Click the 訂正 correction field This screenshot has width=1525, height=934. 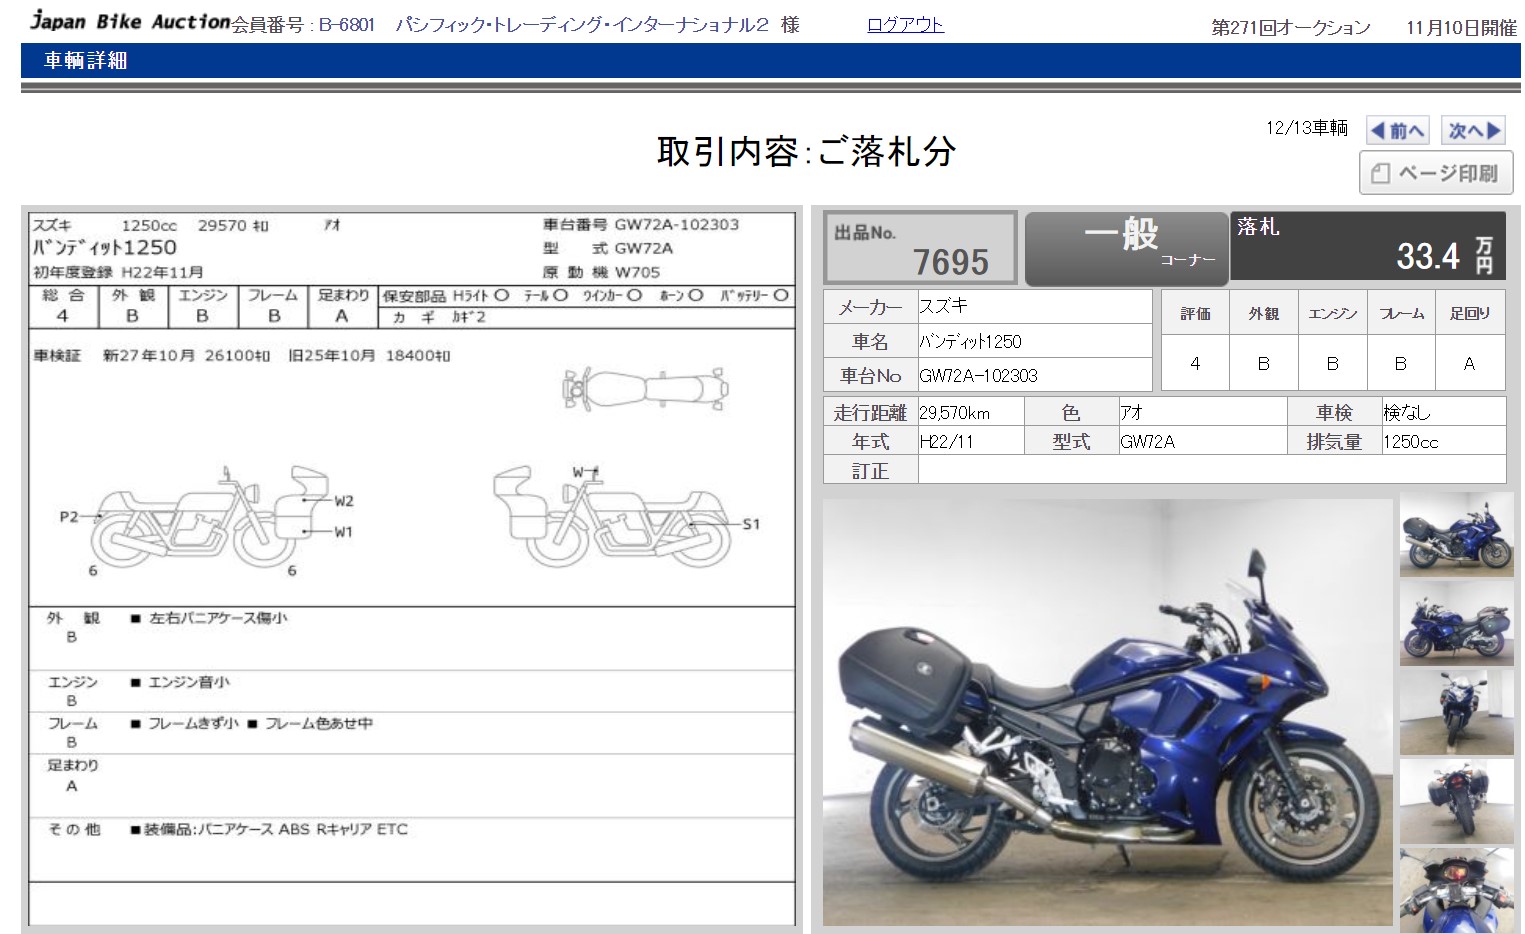[1212, 471]
